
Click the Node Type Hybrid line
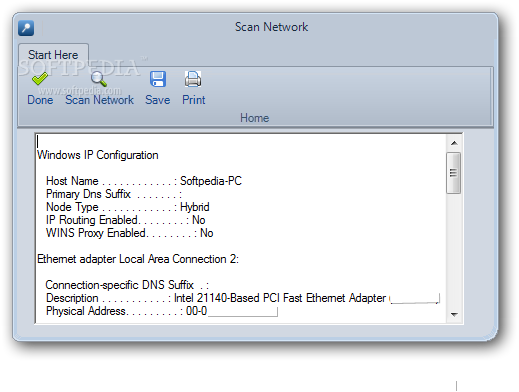[x=128, y=207]
